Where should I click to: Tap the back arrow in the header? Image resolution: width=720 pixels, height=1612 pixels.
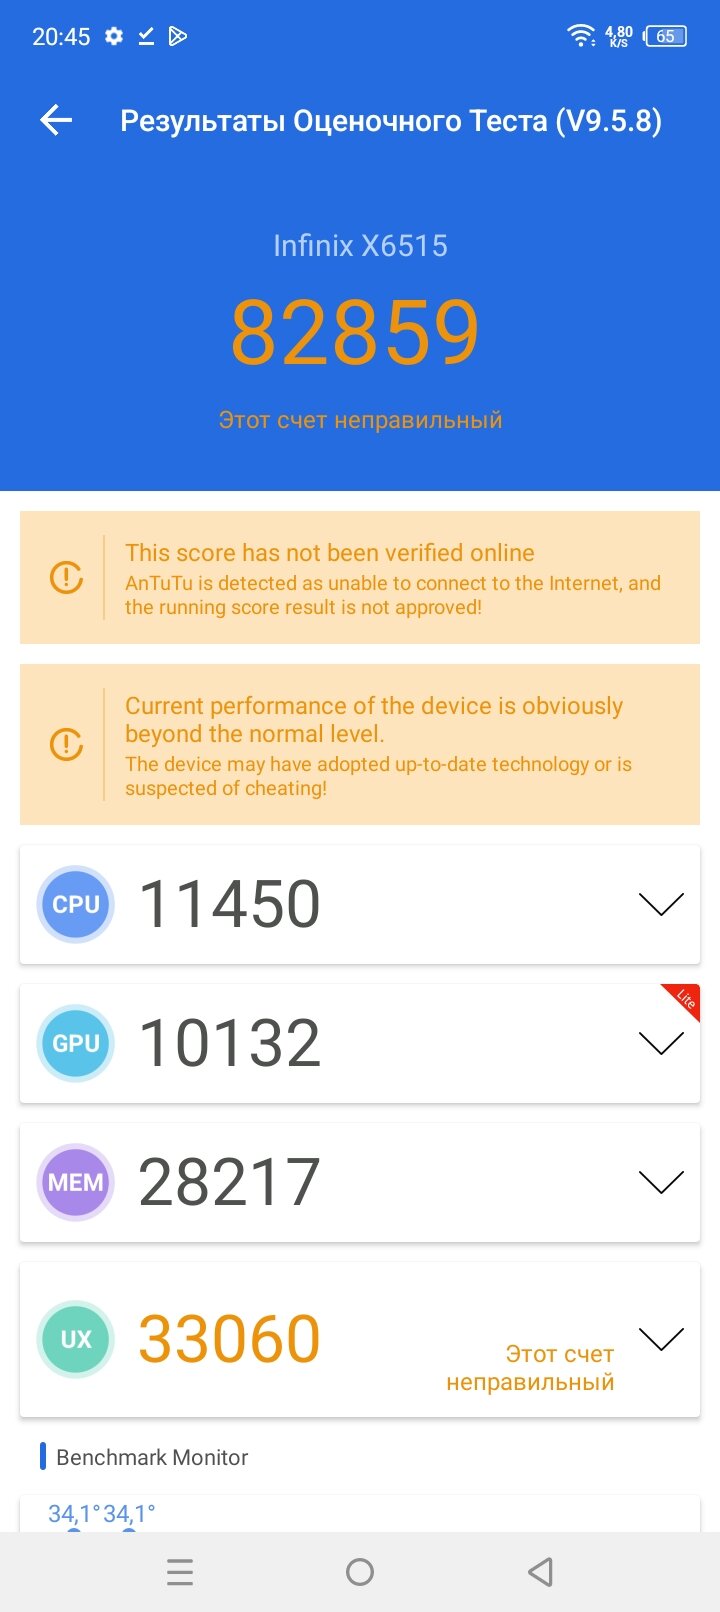[x=56, y=121]
